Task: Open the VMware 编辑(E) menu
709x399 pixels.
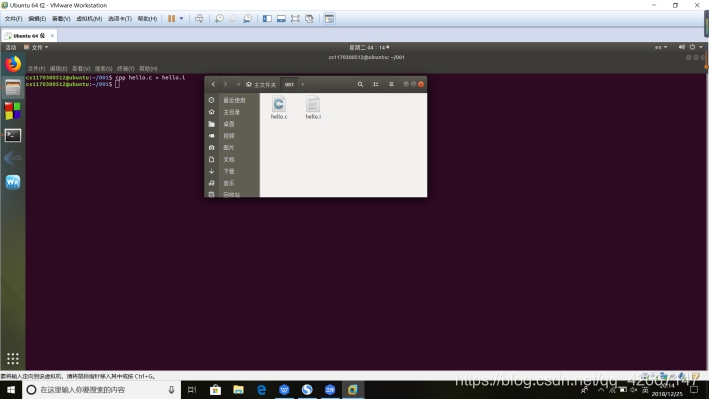Action: click(x=37, y=19)
